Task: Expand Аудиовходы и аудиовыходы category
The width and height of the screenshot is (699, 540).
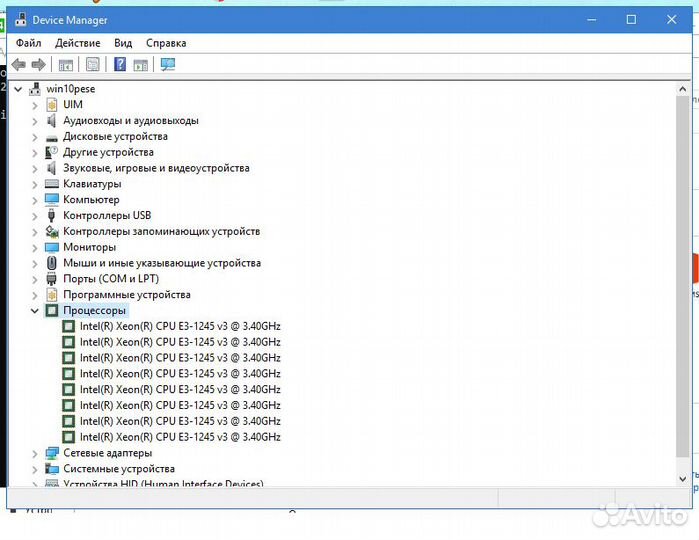Action: (x=35, y=121)
